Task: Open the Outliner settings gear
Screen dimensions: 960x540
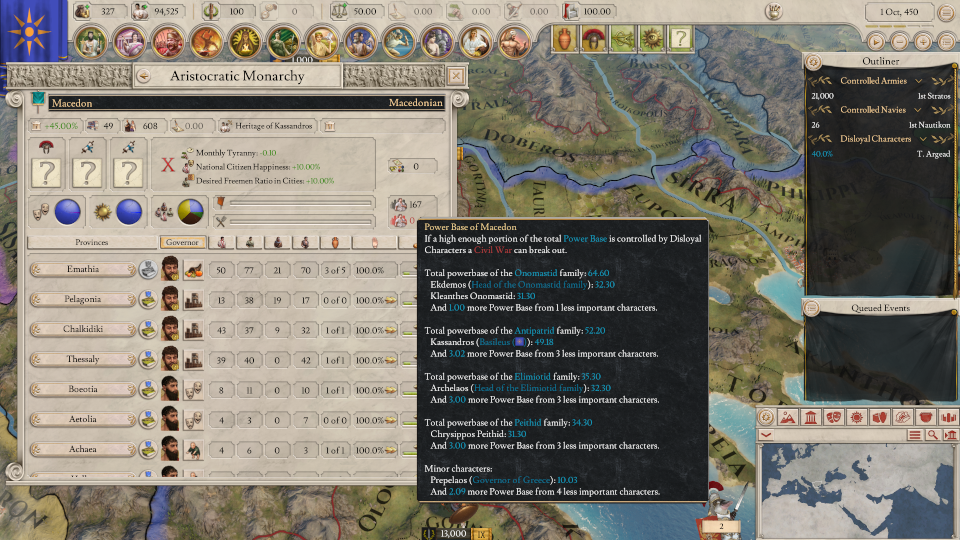Action: tap(813, 61)
